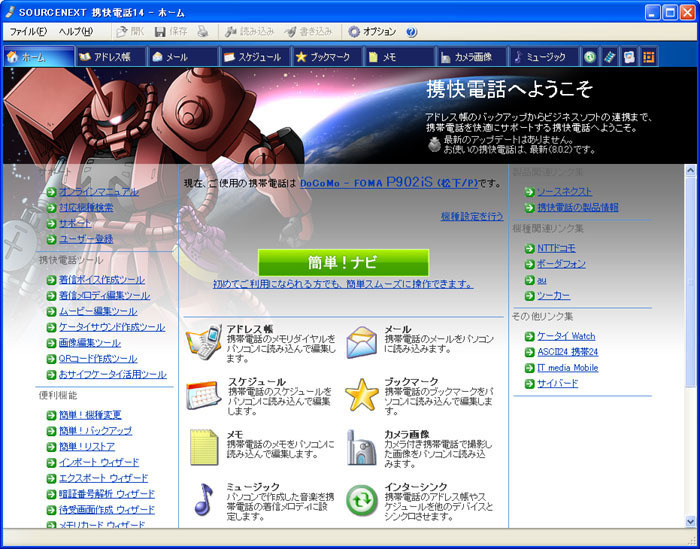Open the 簡単！機種変更 link
This screenshot has width=700, height=549.
(90, 415)
